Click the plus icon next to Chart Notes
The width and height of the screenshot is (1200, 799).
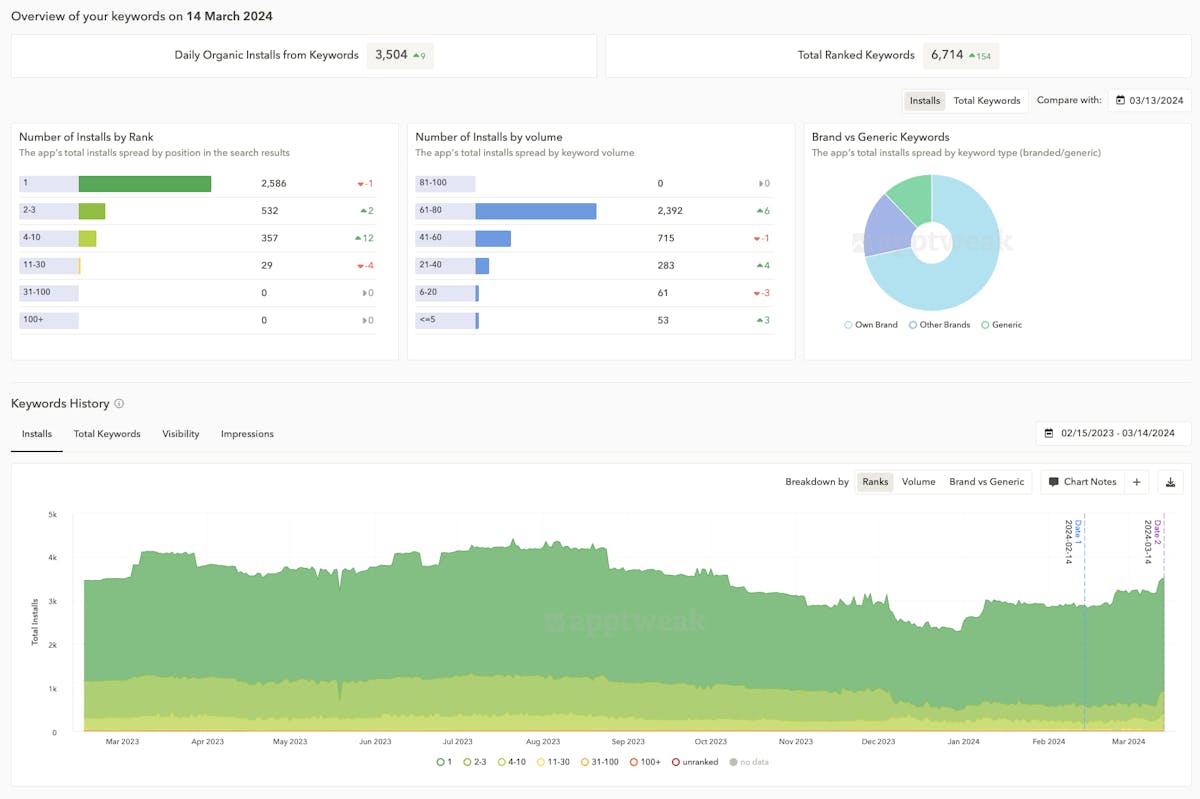(x=1137, y=482)
